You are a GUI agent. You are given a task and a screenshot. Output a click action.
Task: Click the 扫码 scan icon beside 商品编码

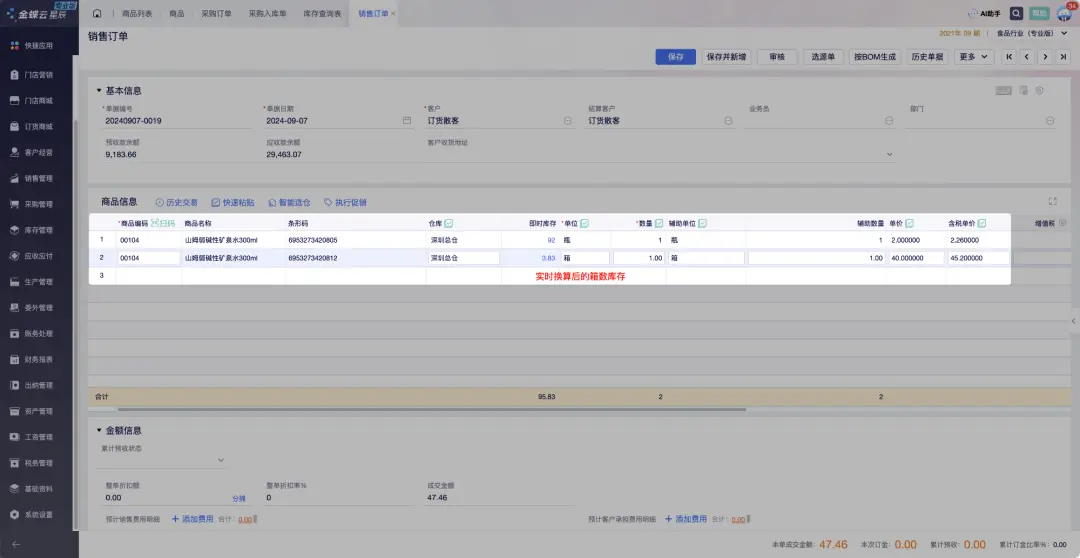[x=162, y=223]
